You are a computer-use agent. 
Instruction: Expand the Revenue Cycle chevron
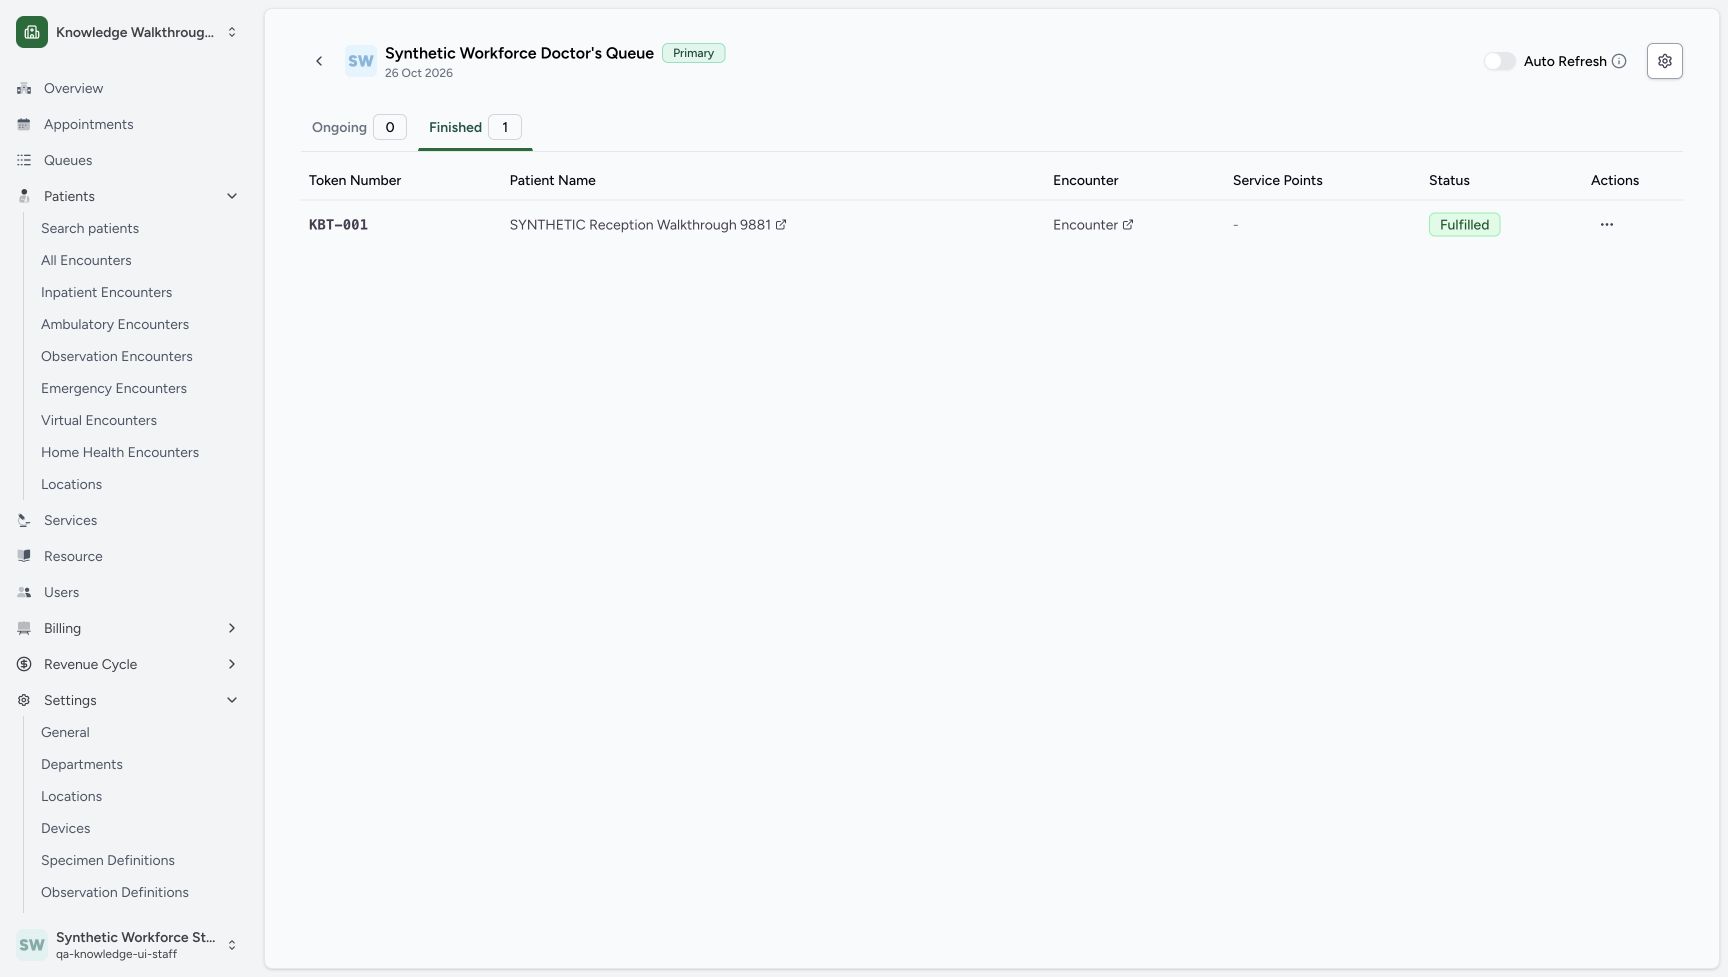pyautogui.click(x=232, y=664)
